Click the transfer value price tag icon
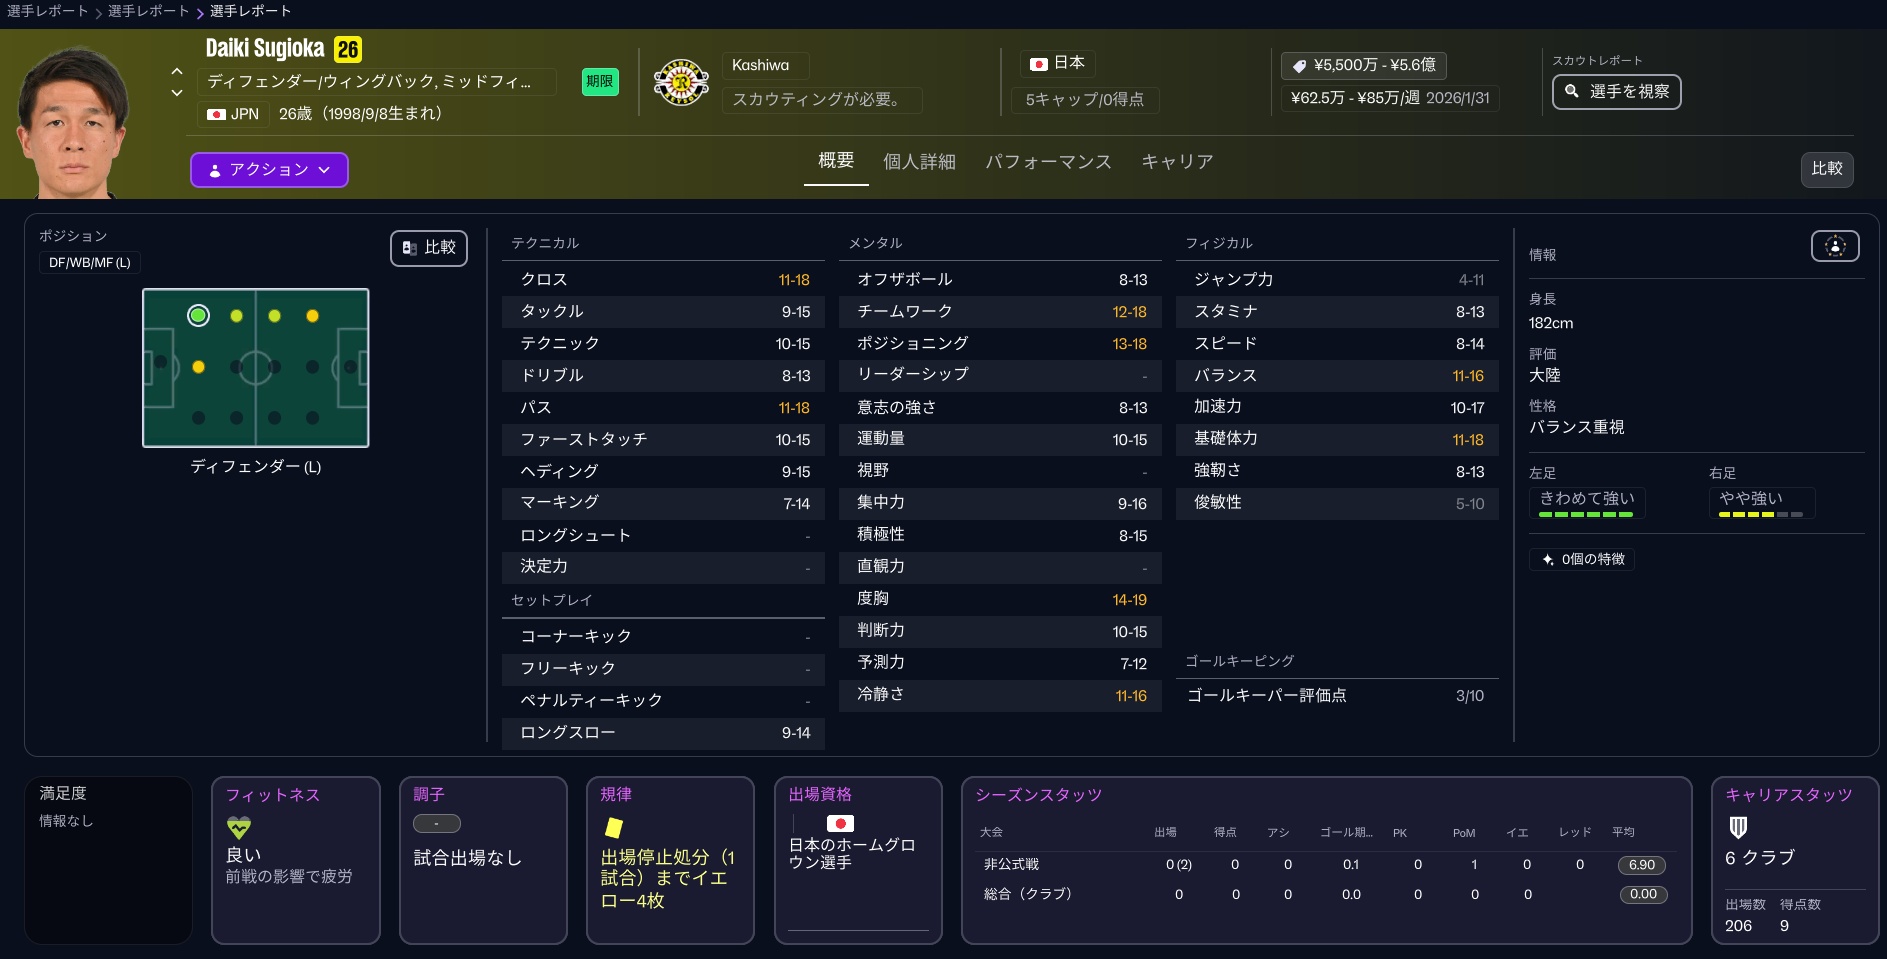Screen dimensions: 1887x959 [1299, 66]
